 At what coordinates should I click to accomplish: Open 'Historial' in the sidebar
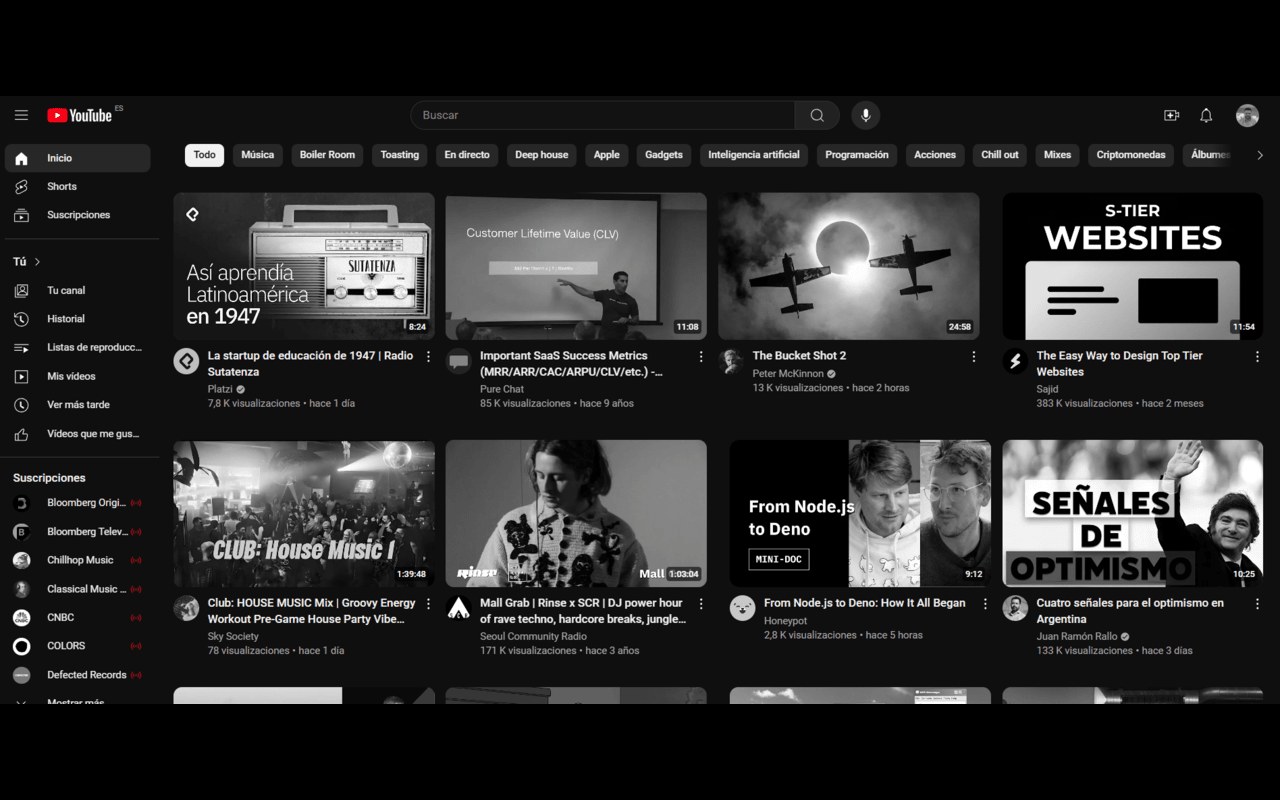(x=66, y=318)
